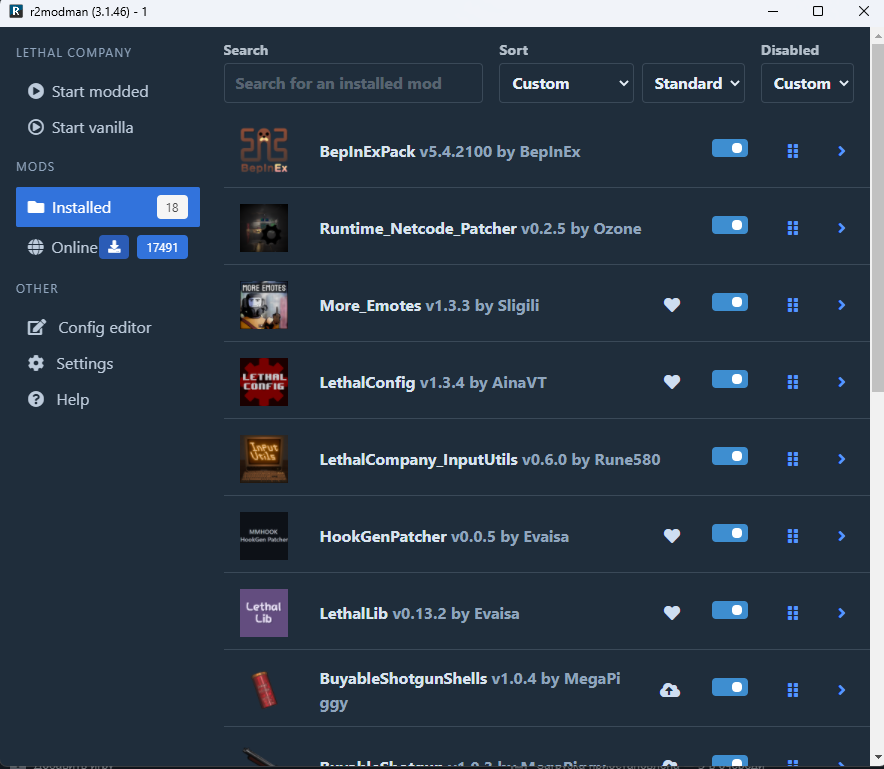884x769 pixels.
Task: Open the Disabled position Custom dropdown
Action: pos(807,83)
